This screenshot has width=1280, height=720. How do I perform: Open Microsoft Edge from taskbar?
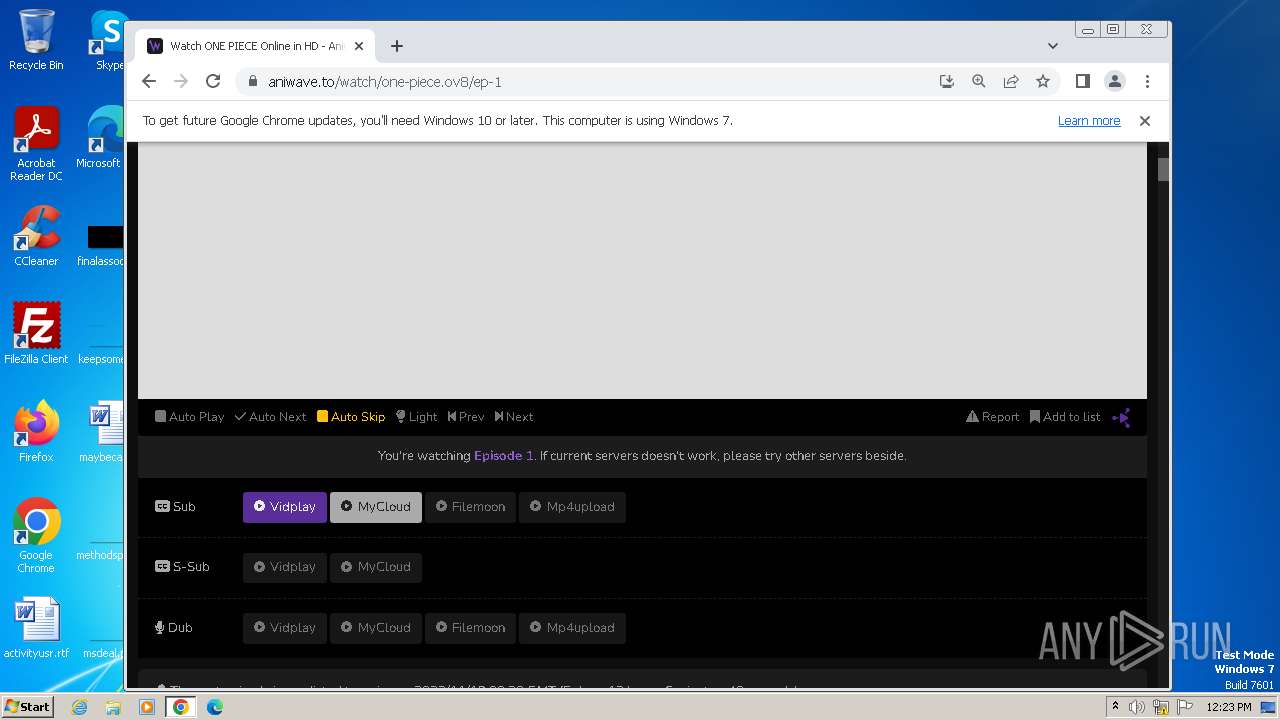click(215, 707)
